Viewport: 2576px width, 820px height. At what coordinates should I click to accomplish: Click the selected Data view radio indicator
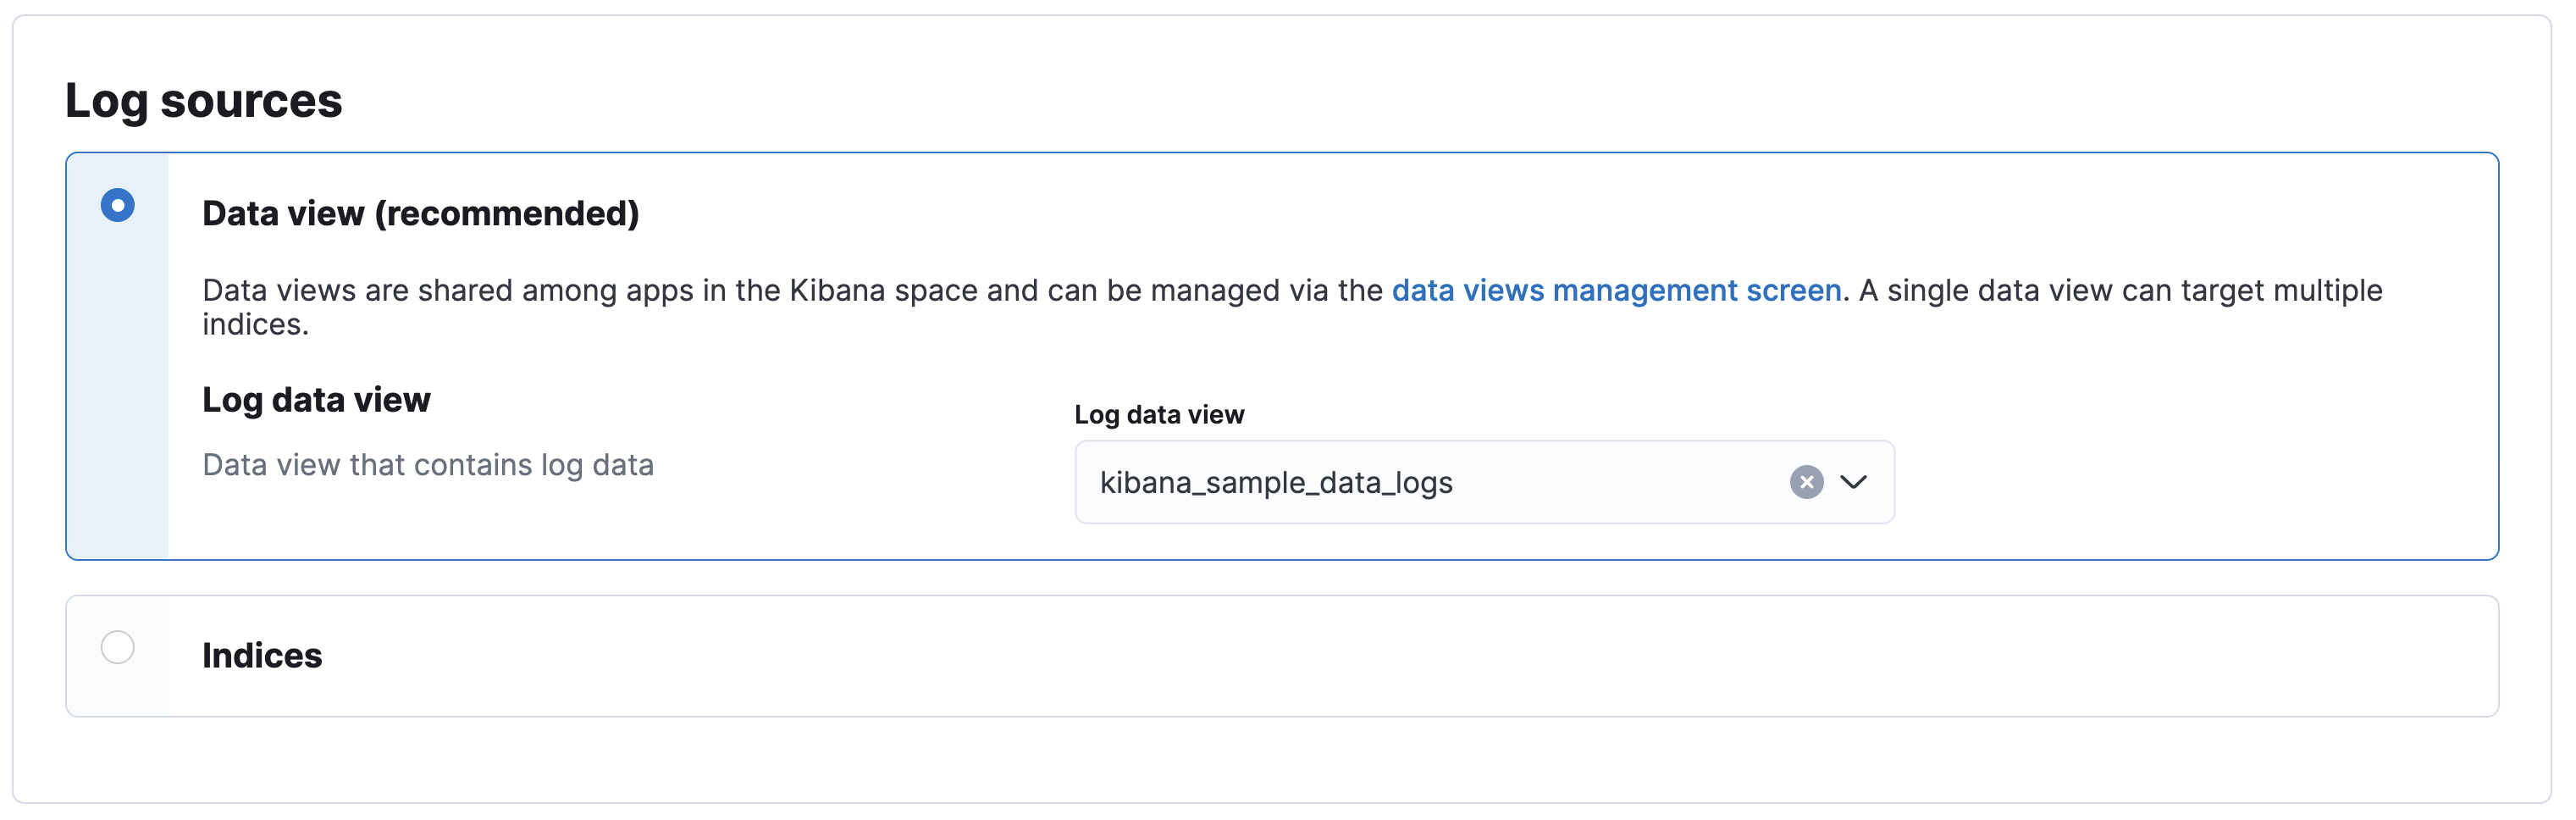coord(118,205)
